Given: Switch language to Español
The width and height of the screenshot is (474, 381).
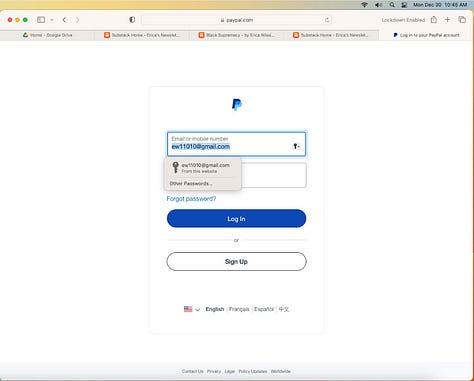Looking at the screenshot, I should [x=264, y=309].
